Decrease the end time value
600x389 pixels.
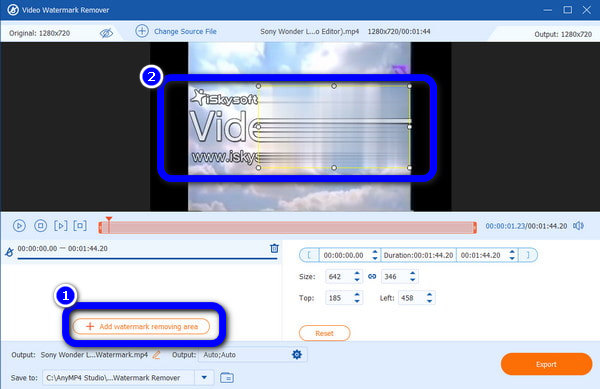(512, 259)
